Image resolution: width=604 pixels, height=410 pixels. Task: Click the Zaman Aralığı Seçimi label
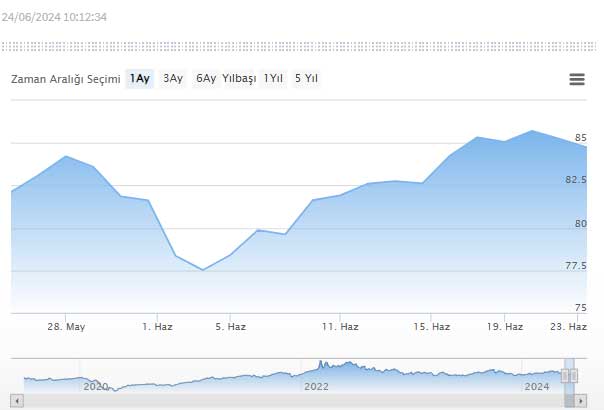coord(65,79)
